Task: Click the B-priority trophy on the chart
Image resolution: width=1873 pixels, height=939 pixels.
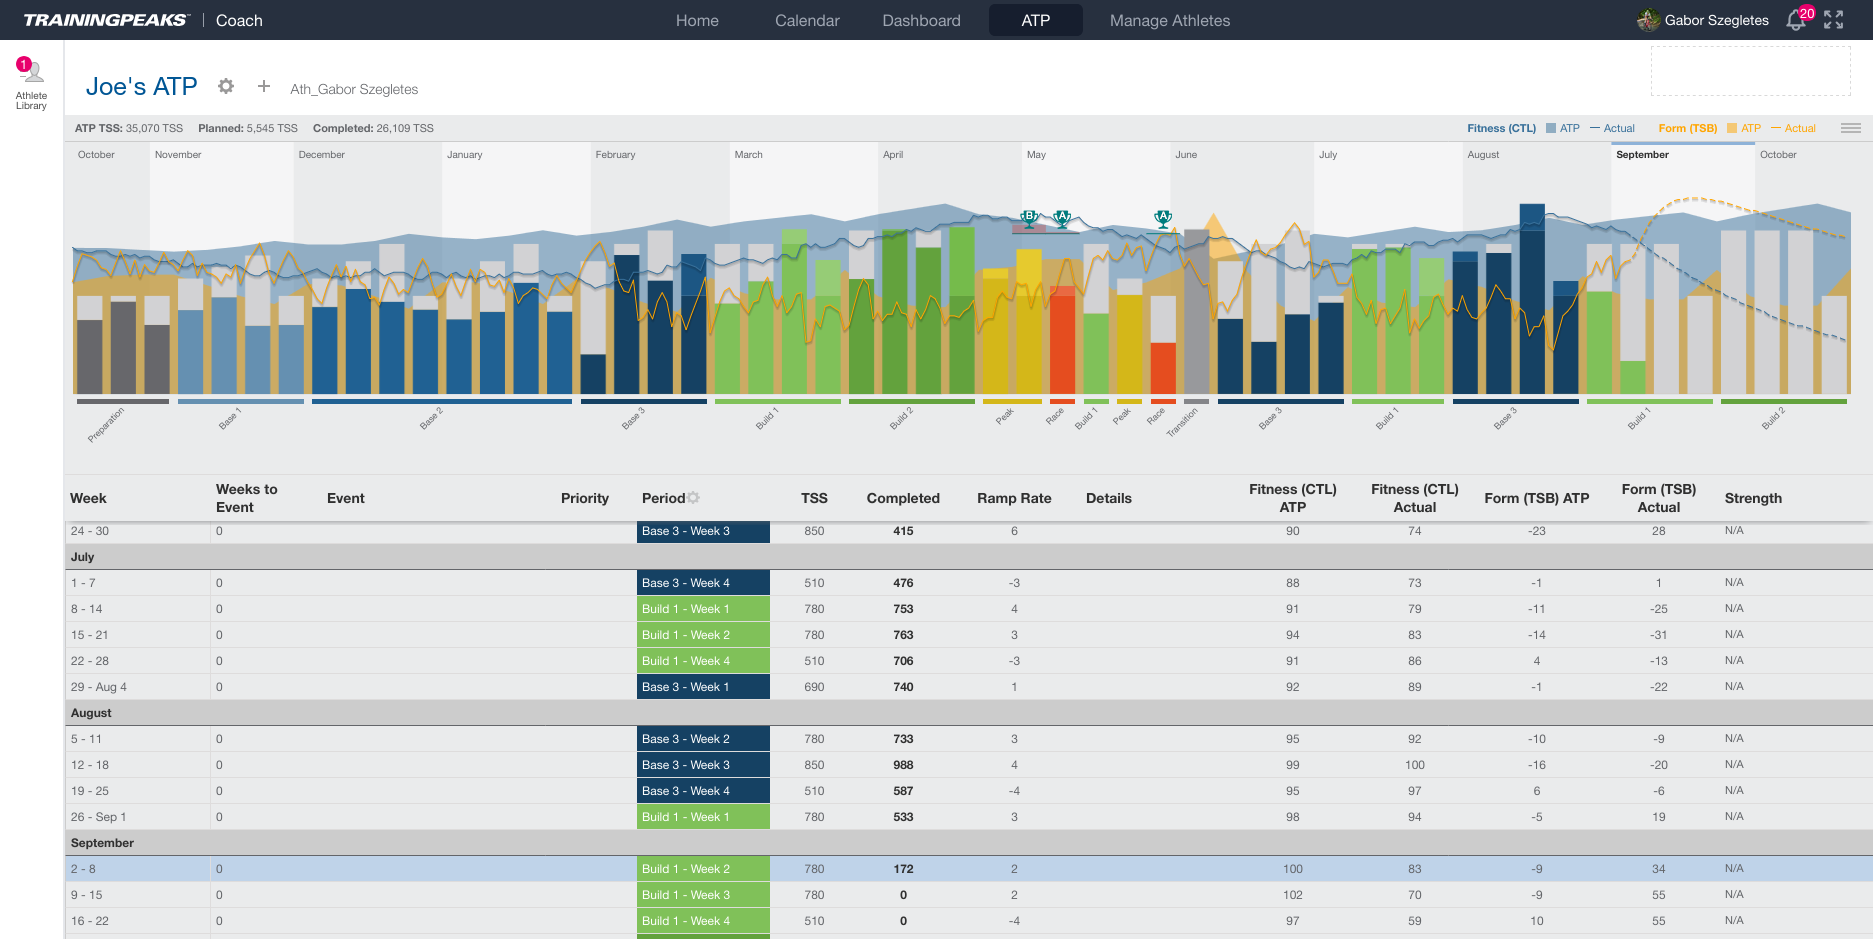Action: click(1029, 217)
